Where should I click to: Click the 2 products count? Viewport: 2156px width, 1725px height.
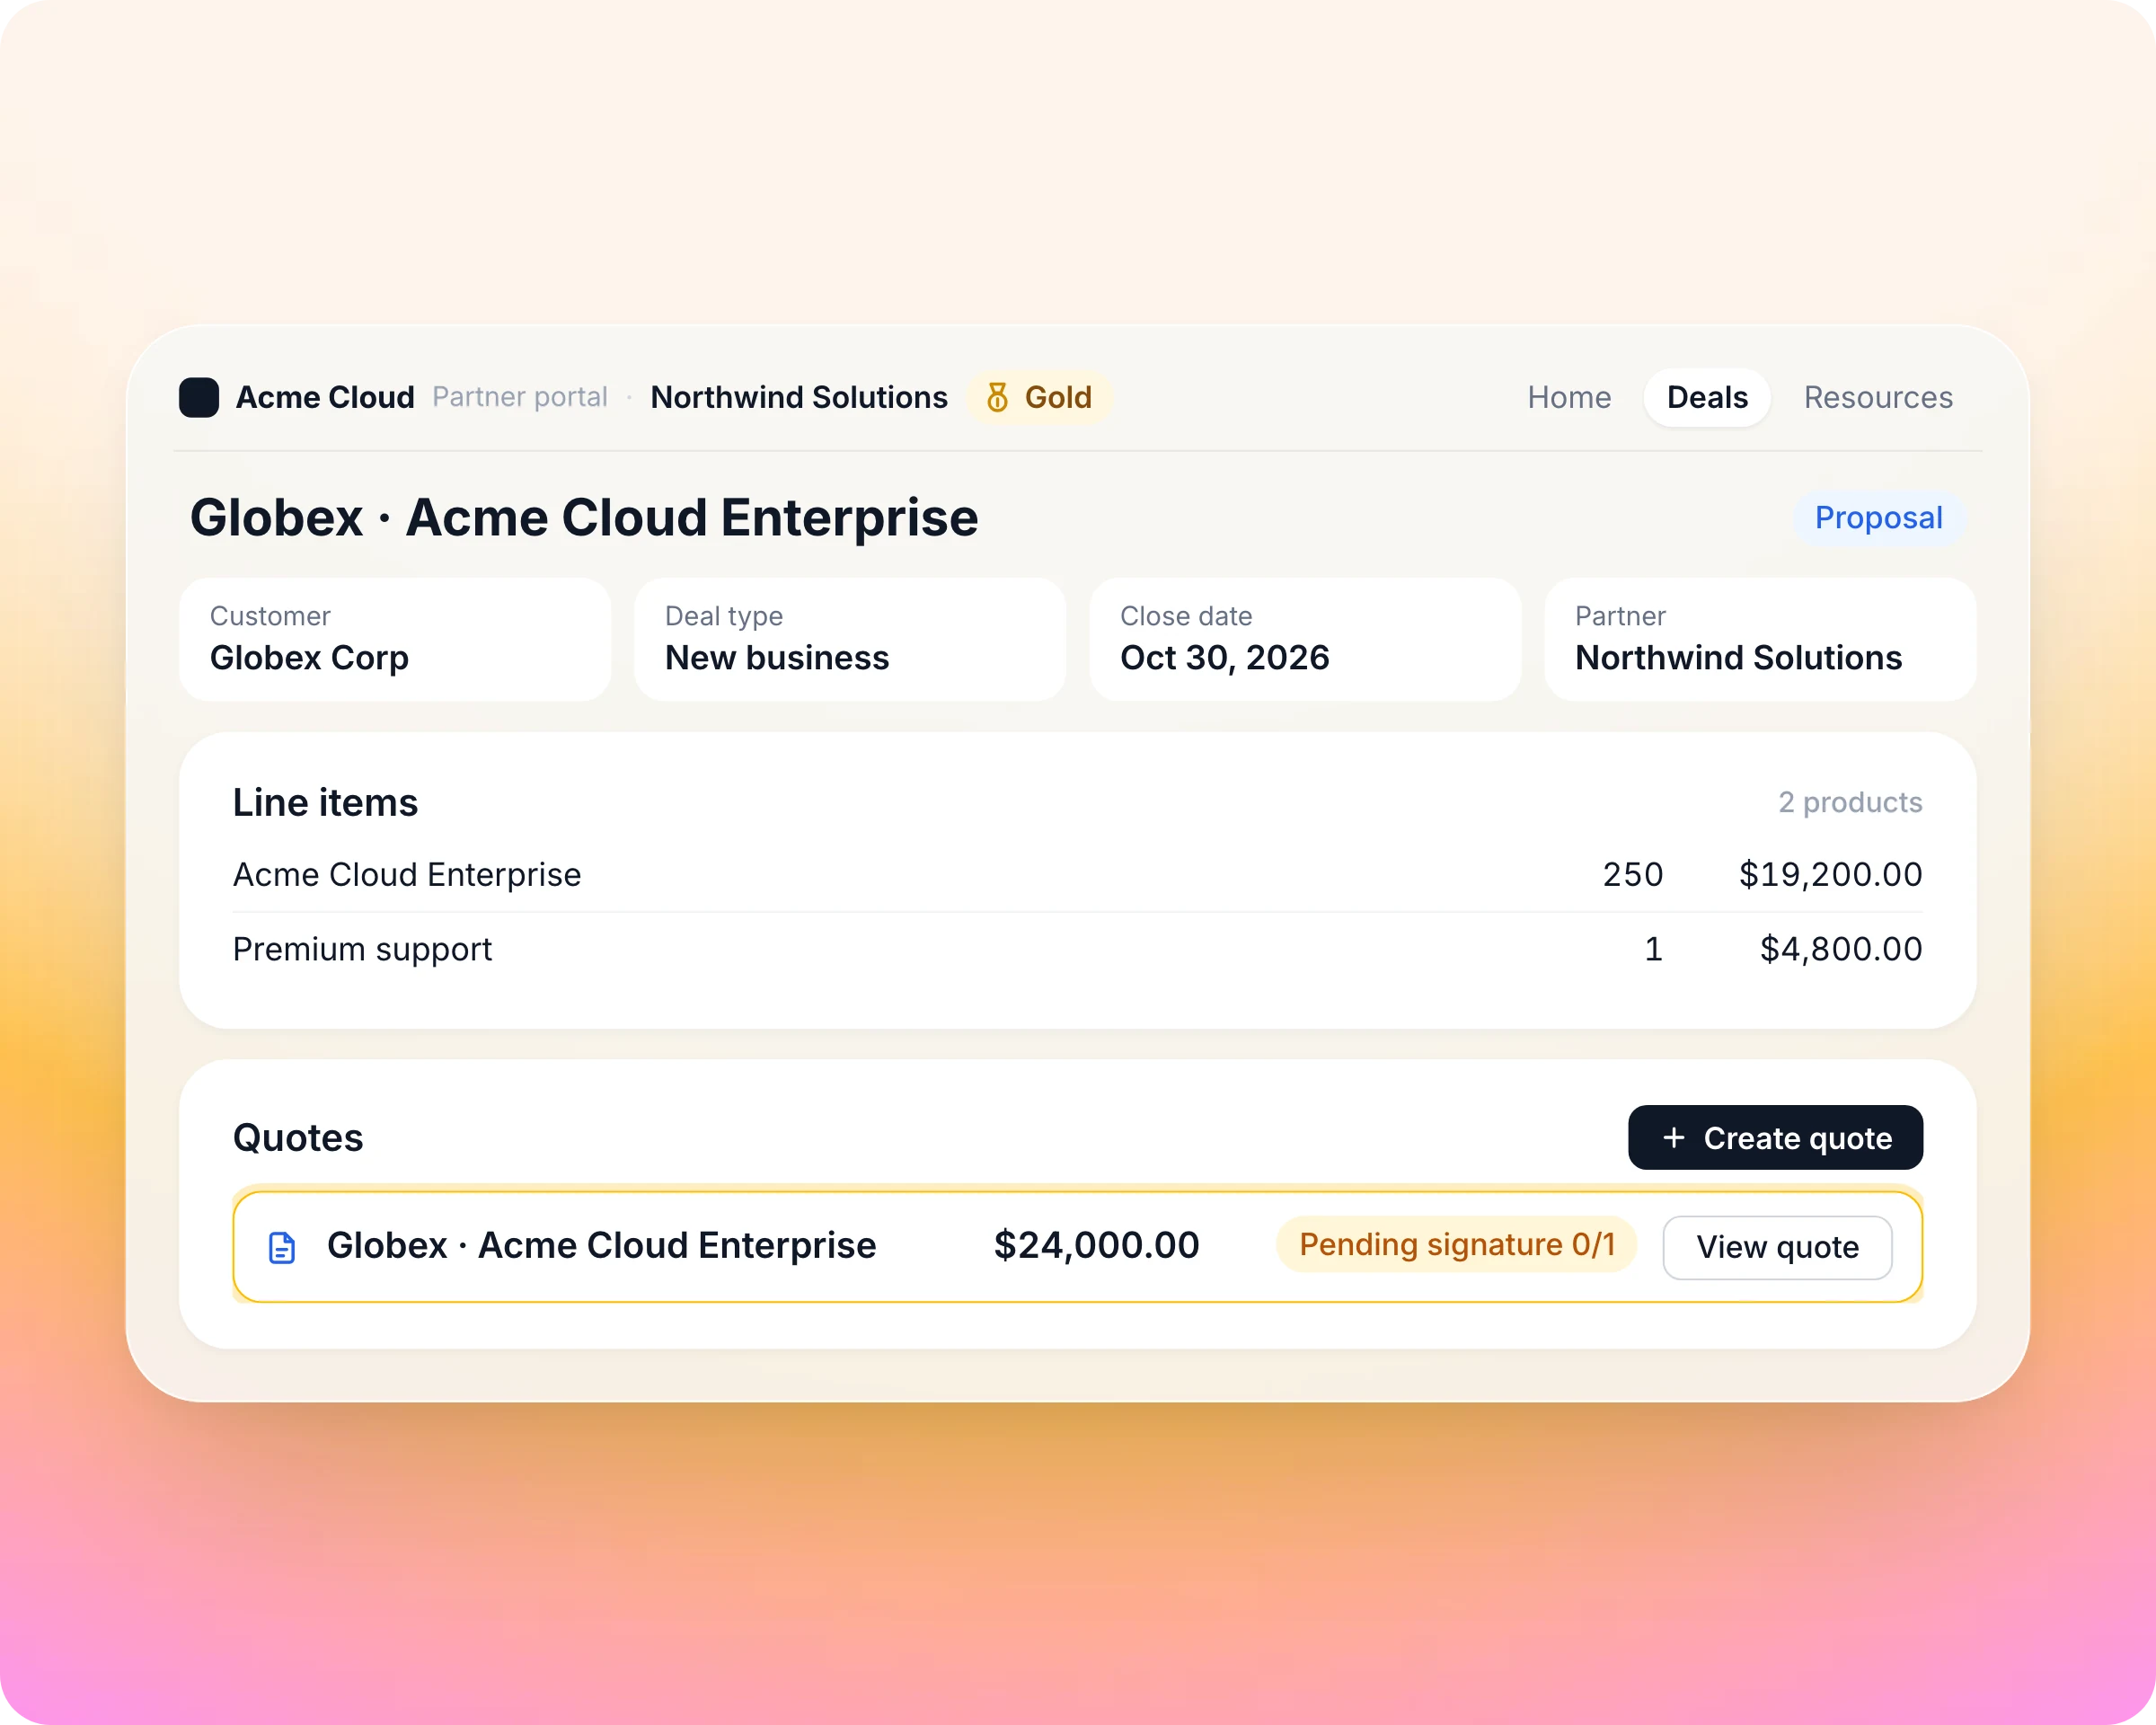[1849, 802]
